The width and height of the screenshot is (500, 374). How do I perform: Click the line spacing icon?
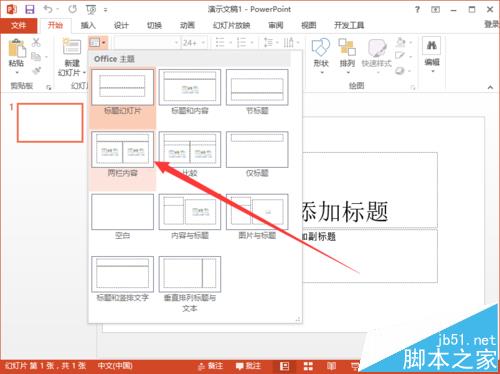(x=268, y=43)
